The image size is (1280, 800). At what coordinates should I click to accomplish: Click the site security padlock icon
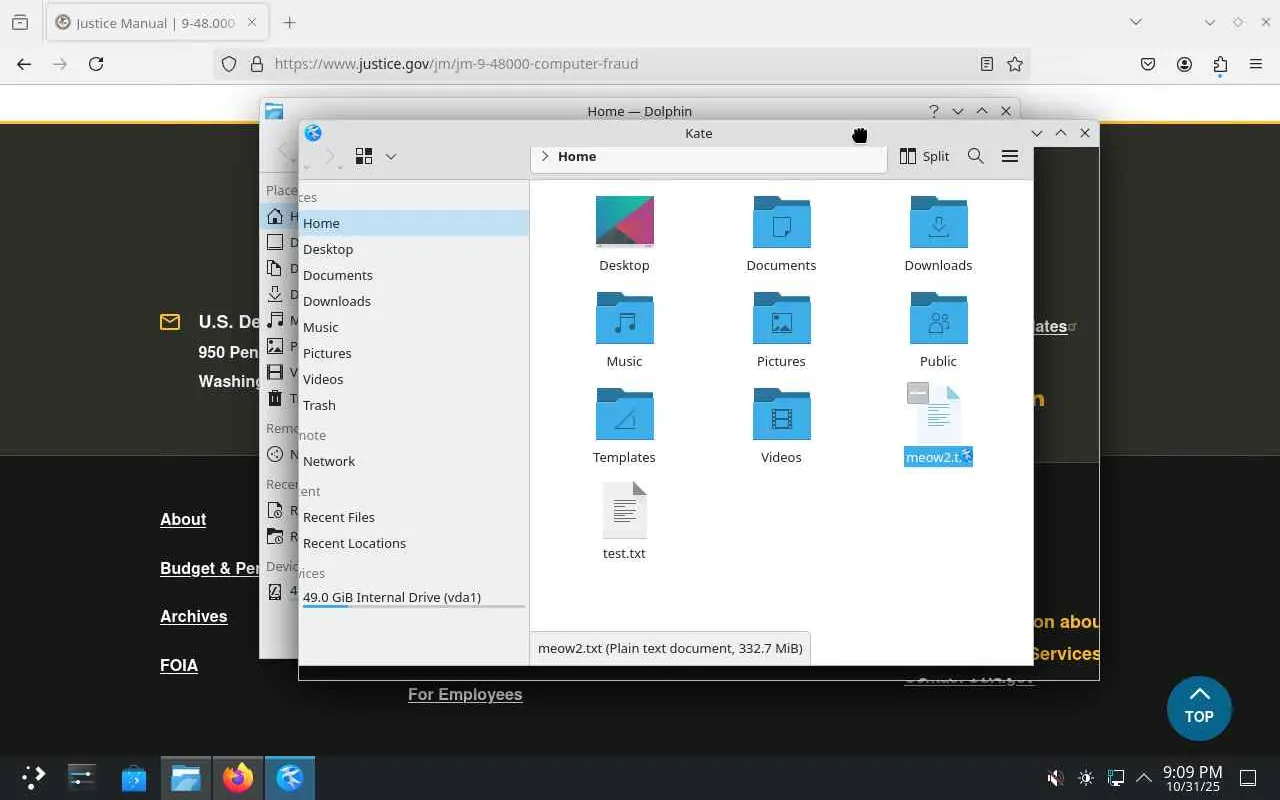[257, 64]
